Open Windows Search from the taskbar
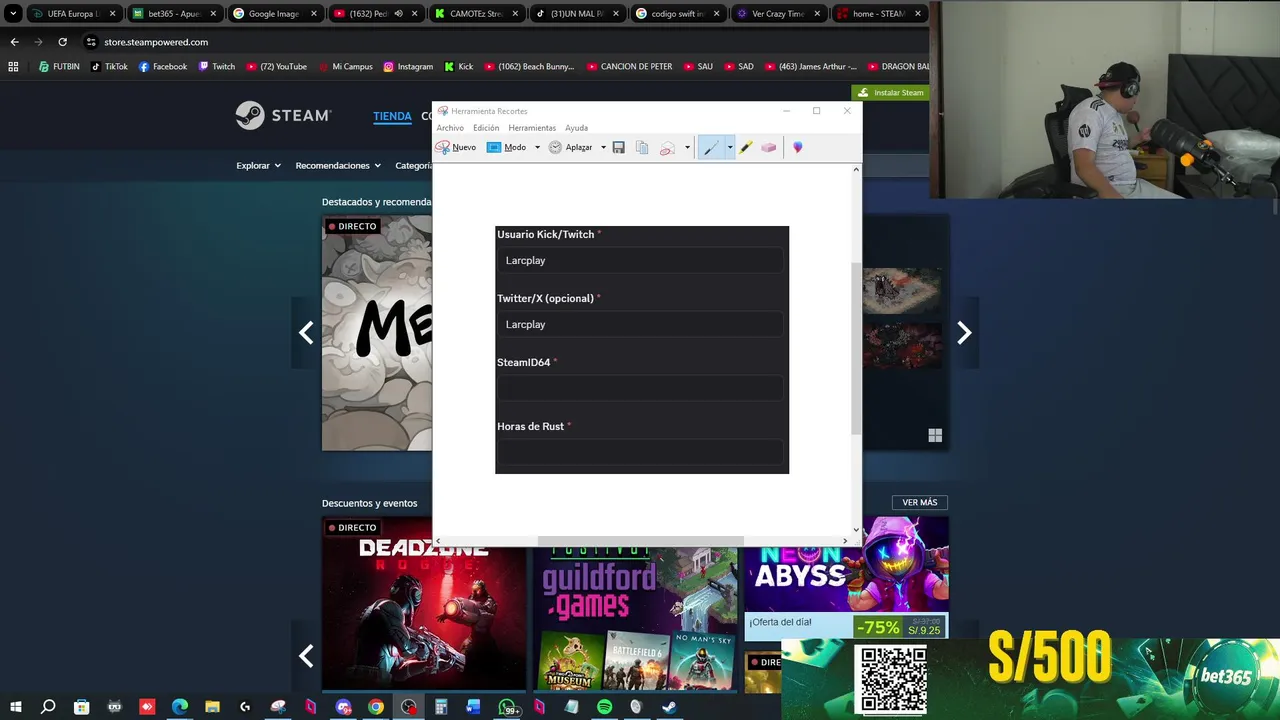The height and width of the screenshot is (720, 1280). tap(48, 707)
